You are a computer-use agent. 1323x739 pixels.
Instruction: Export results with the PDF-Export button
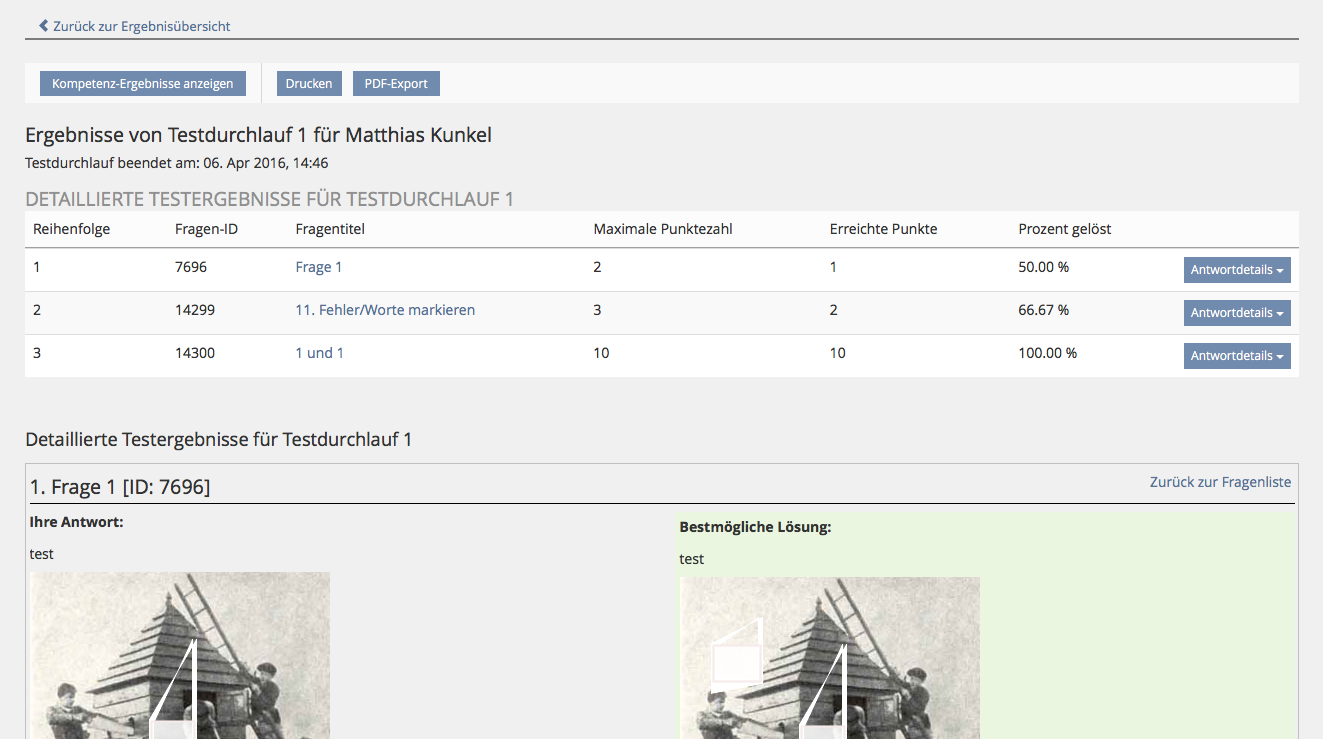click(x=396, y=84)
